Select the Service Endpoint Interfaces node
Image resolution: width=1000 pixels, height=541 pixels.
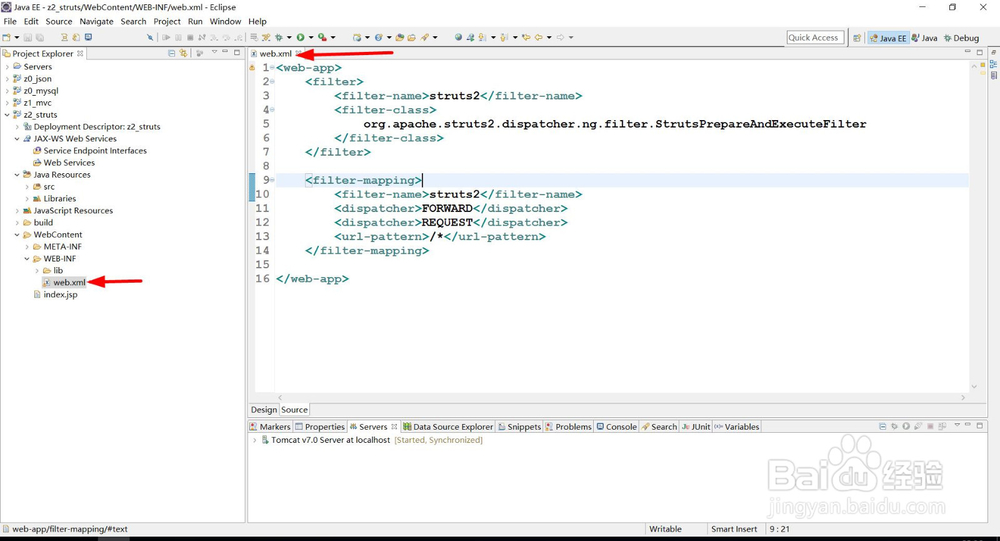point(95,151)
